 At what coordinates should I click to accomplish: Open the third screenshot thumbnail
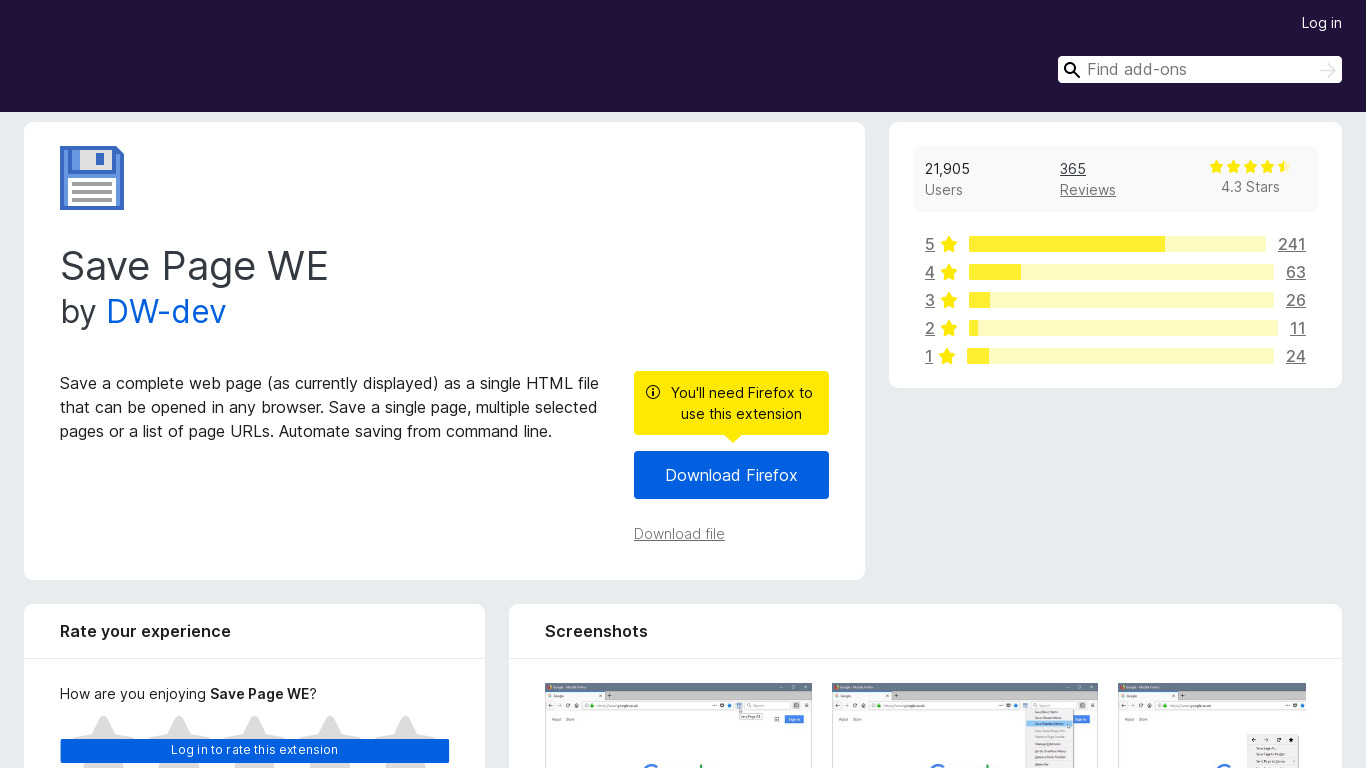(x=1212, y=725)
